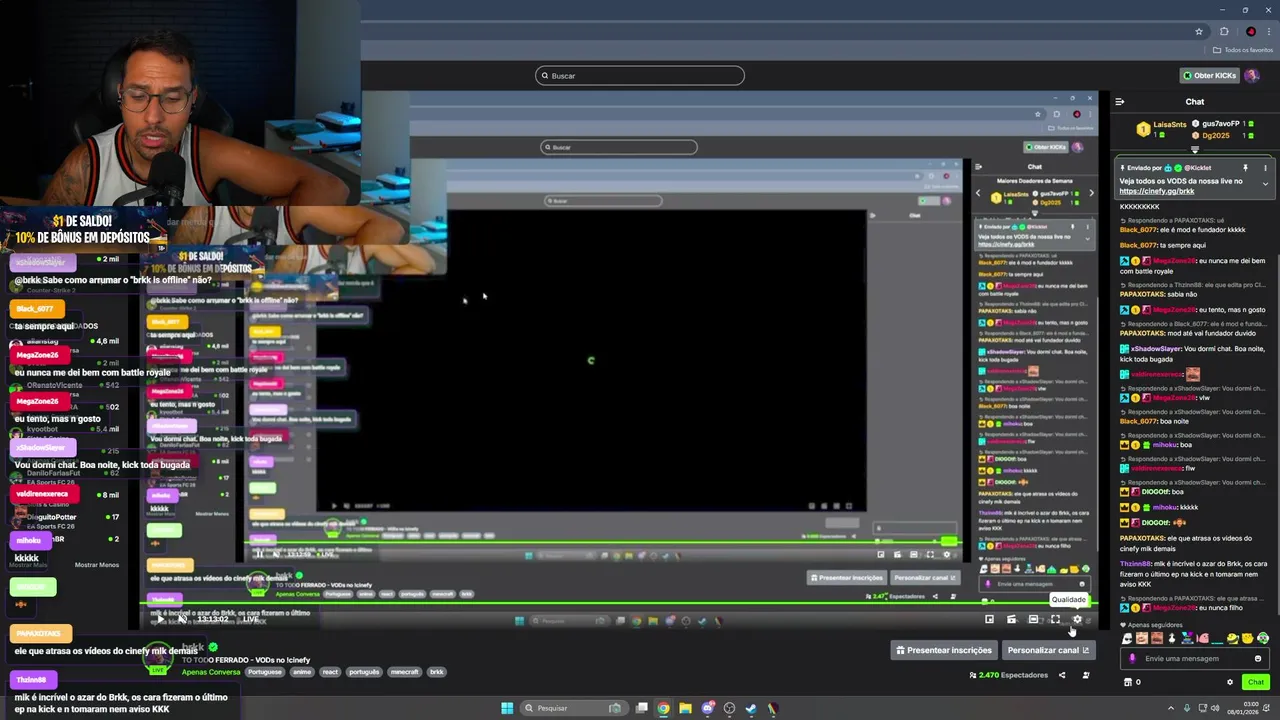Click the xShadowSlayer username in chat

[1155, 348]
